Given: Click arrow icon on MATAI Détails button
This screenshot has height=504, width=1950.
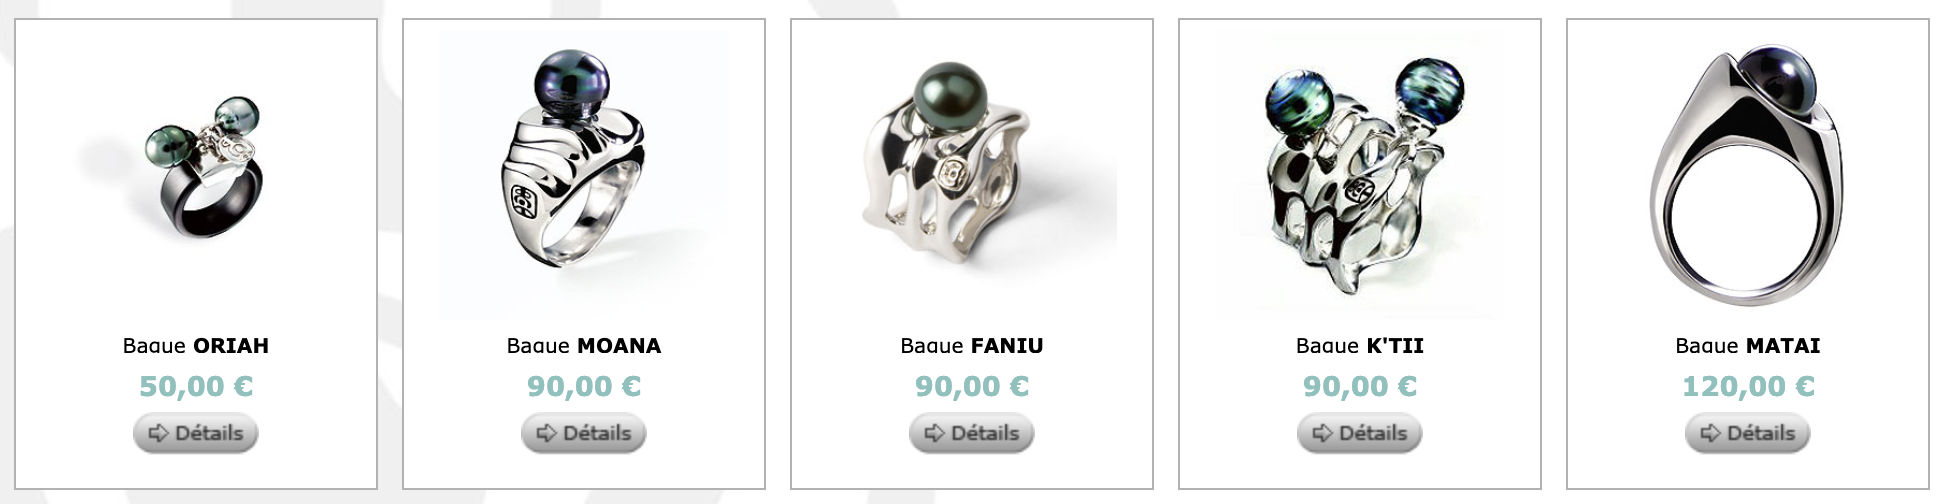Looking at the screenshot, I should pos(1710,433).
